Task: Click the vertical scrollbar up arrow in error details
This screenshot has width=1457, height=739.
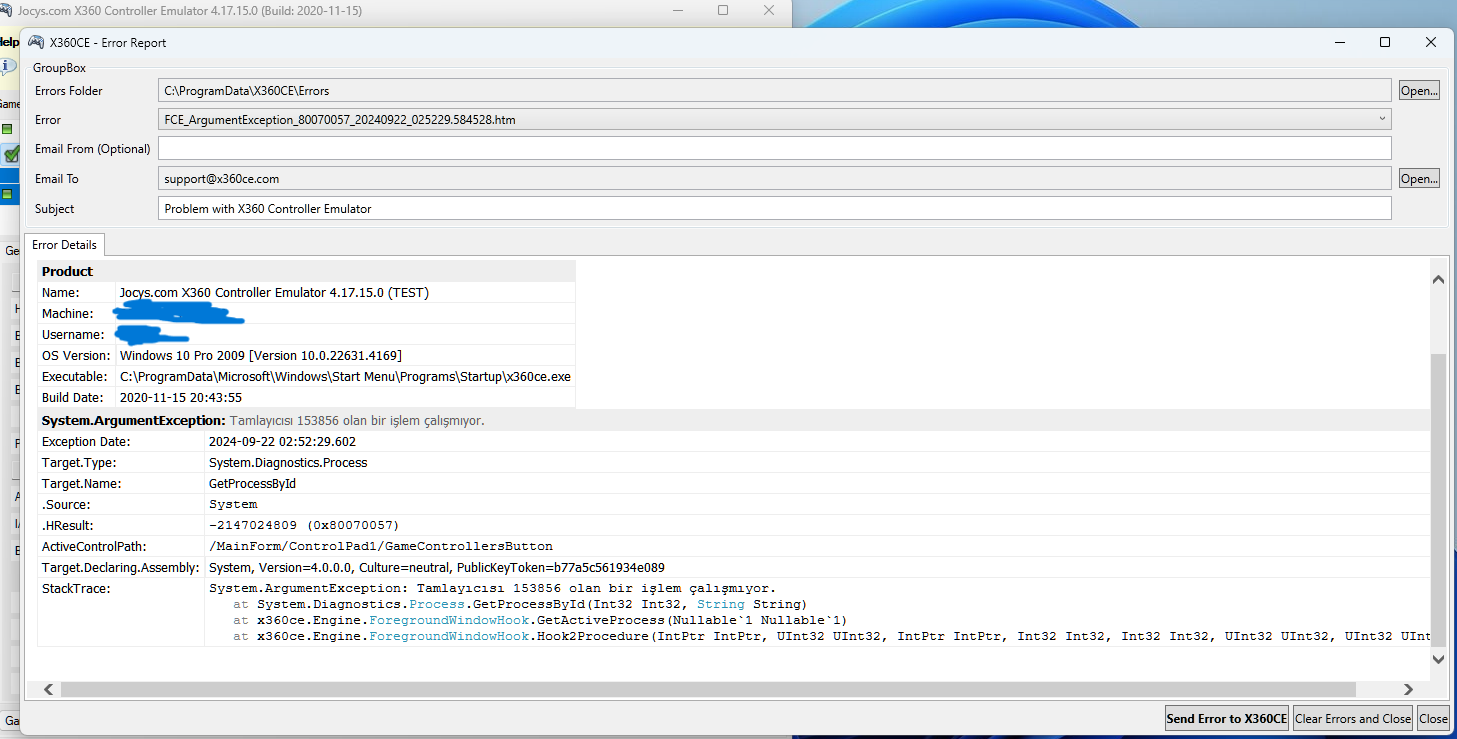Action: (1438, 281)
